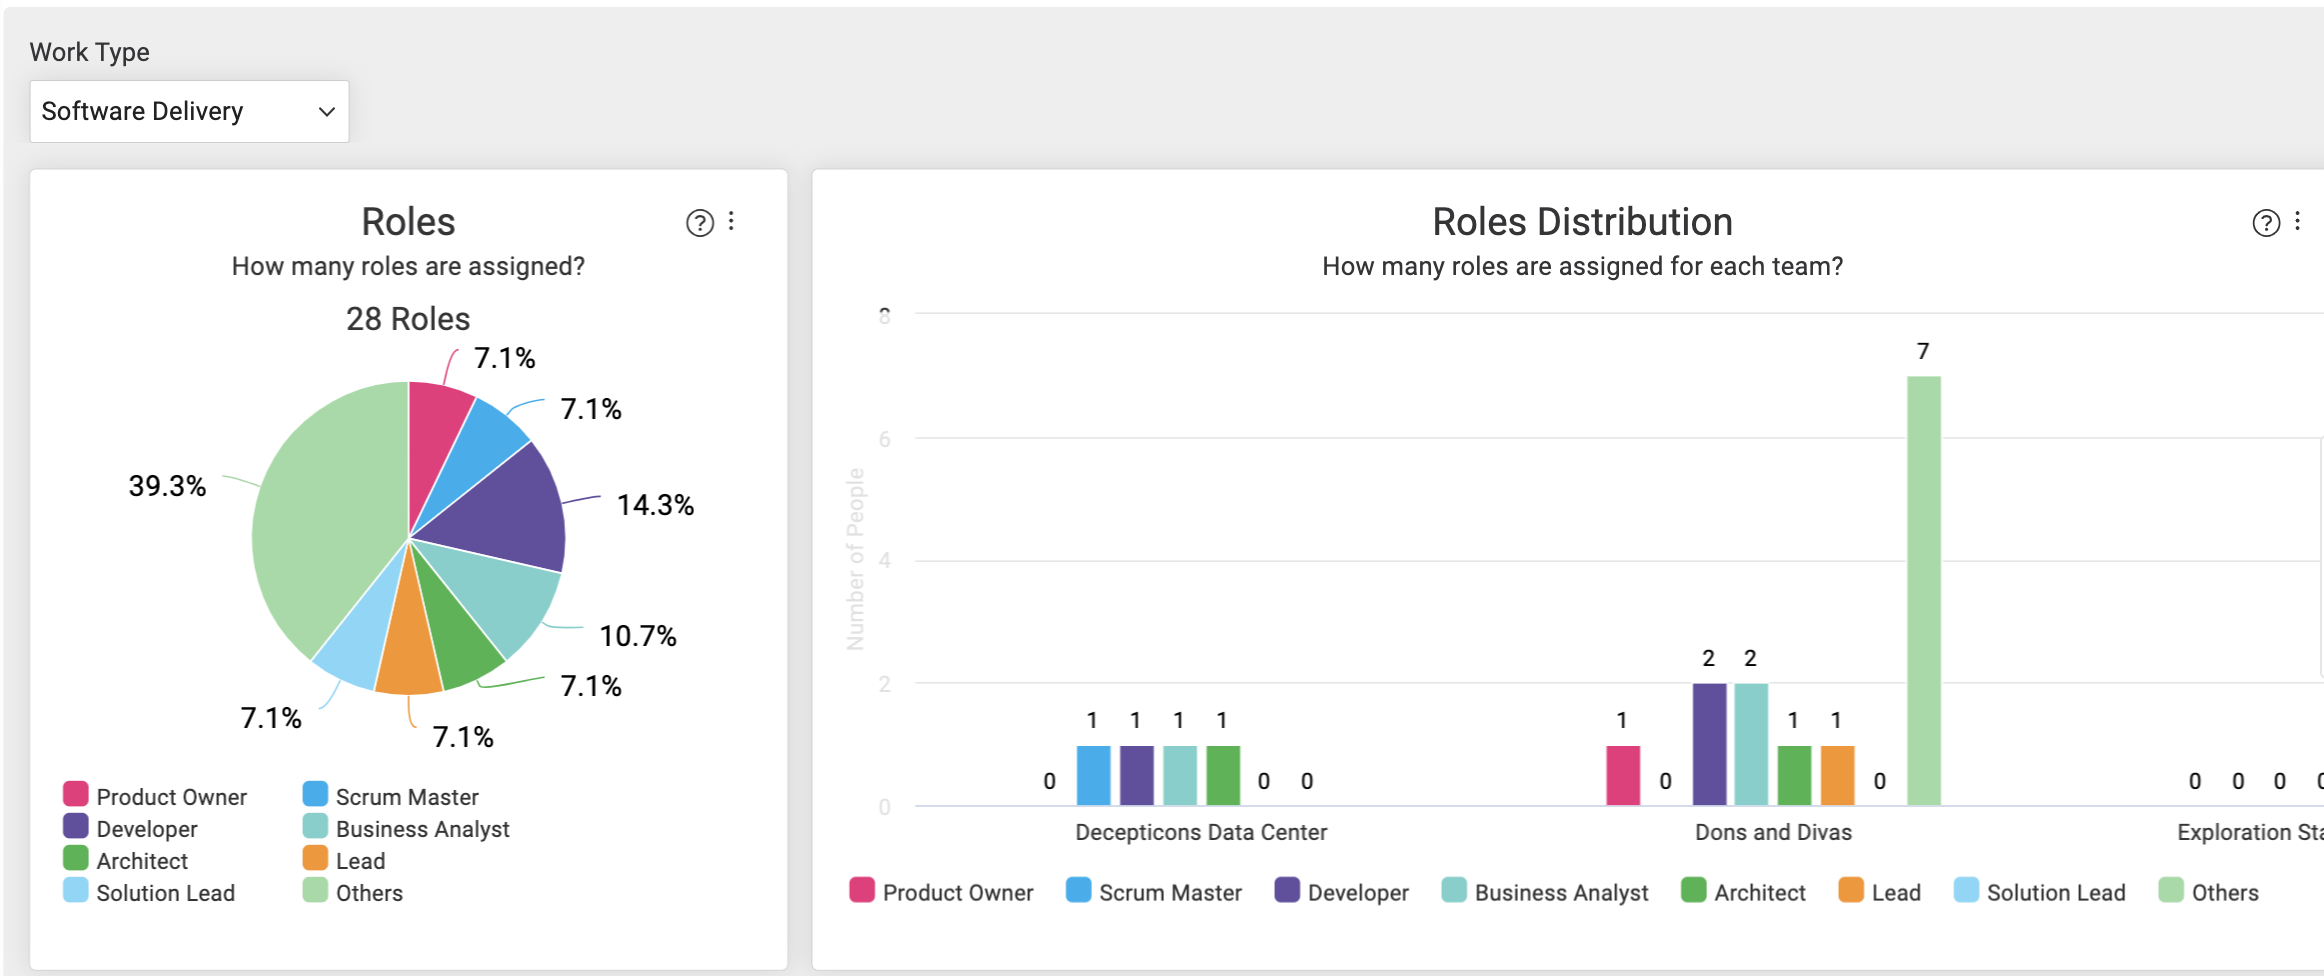The height and width of the screenshot is (976, 2324).
Task: Click the "Number of People" axis title
Action: tap(855, 559)
